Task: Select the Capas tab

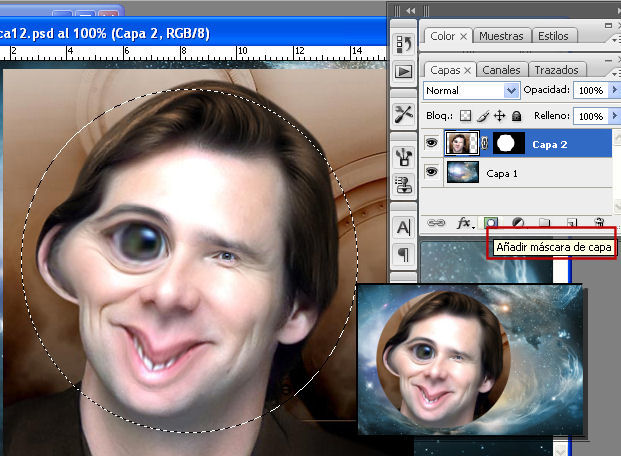Action: coord(445,70)
